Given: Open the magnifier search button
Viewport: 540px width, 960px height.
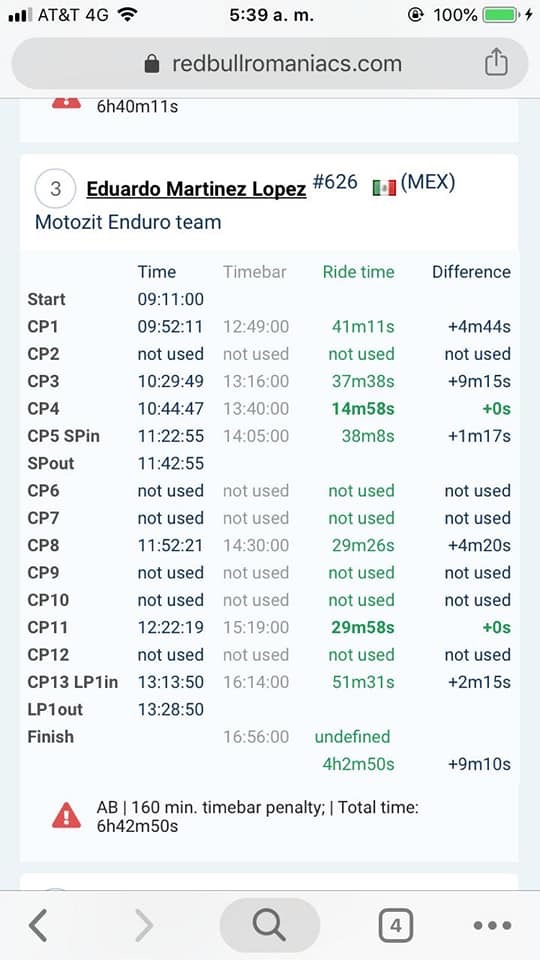Looking at the screenshot, I should [x=269, y=925].
